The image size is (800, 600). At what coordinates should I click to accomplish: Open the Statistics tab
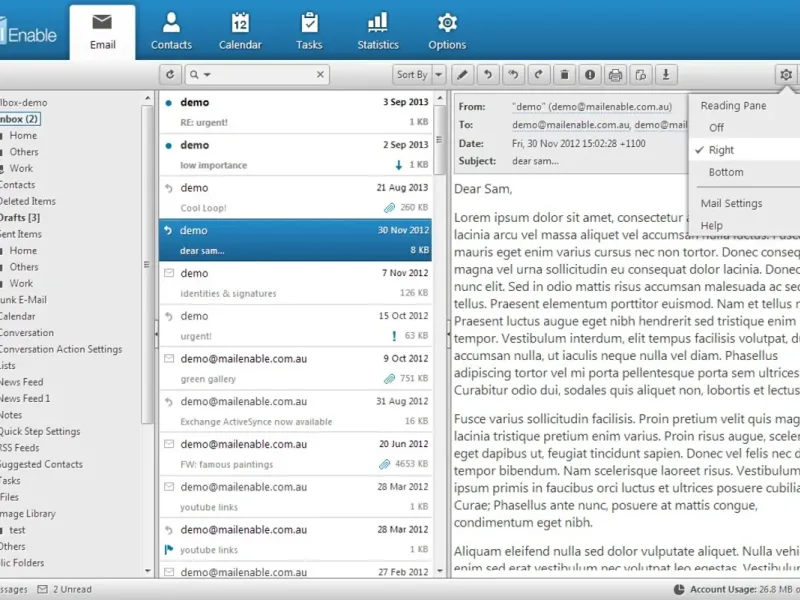click(378, 33)
